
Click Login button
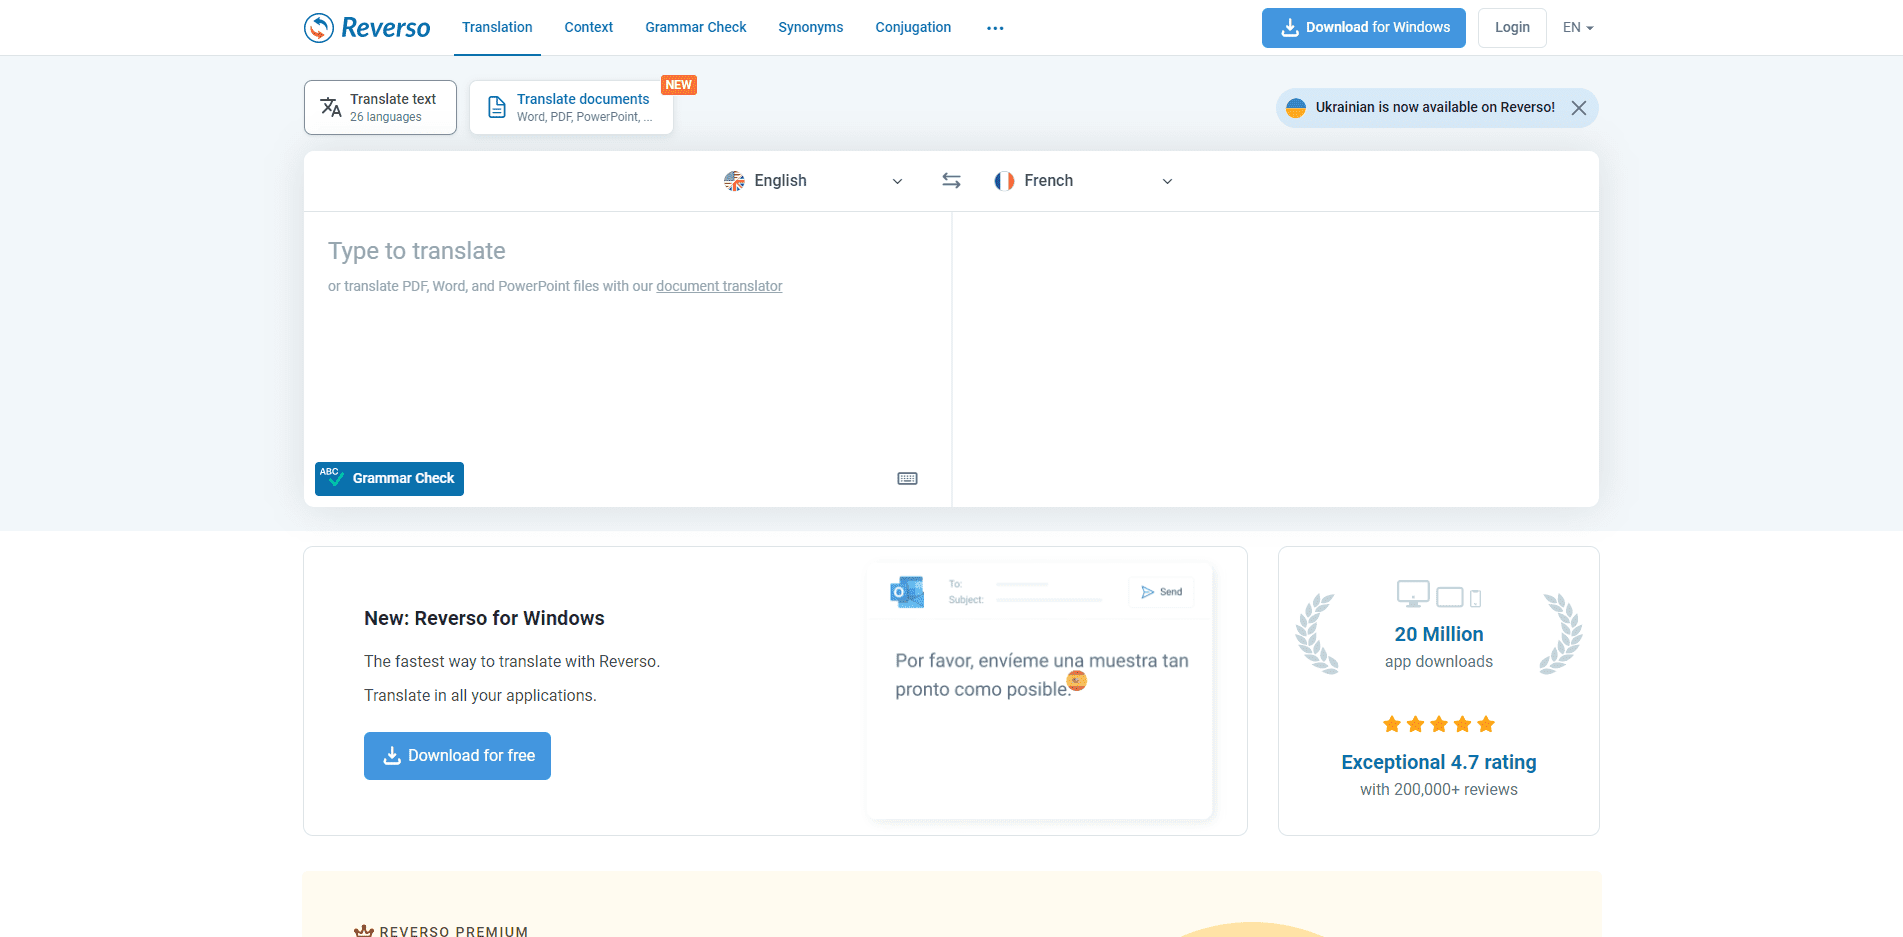1511,27
